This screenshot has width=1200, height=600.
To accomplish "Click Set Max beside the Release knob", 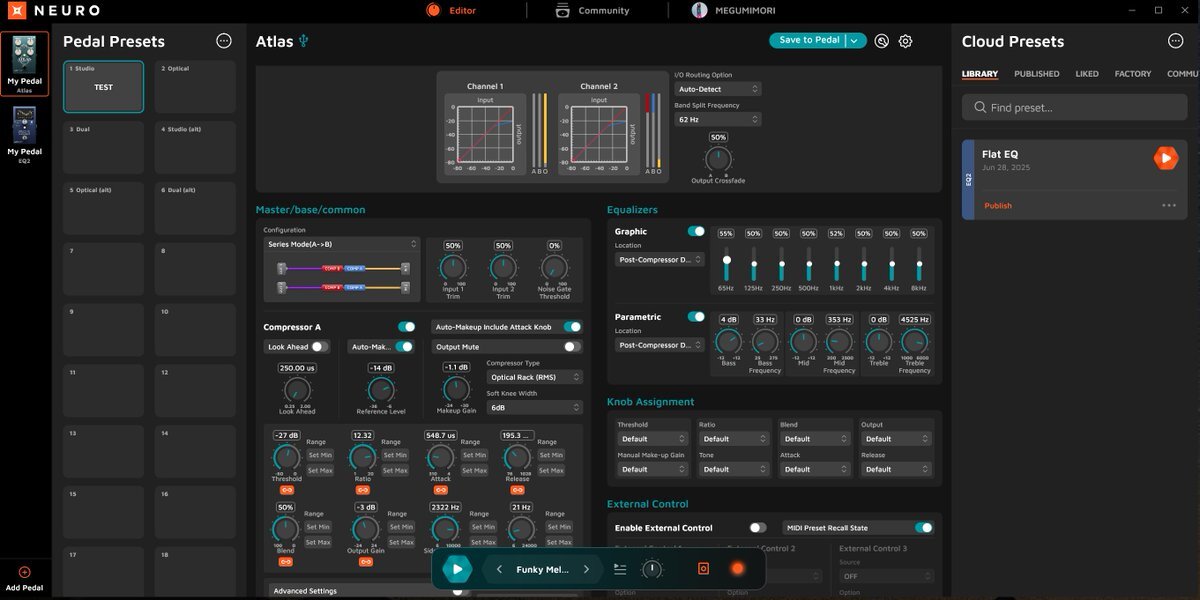I will point(549,470).
